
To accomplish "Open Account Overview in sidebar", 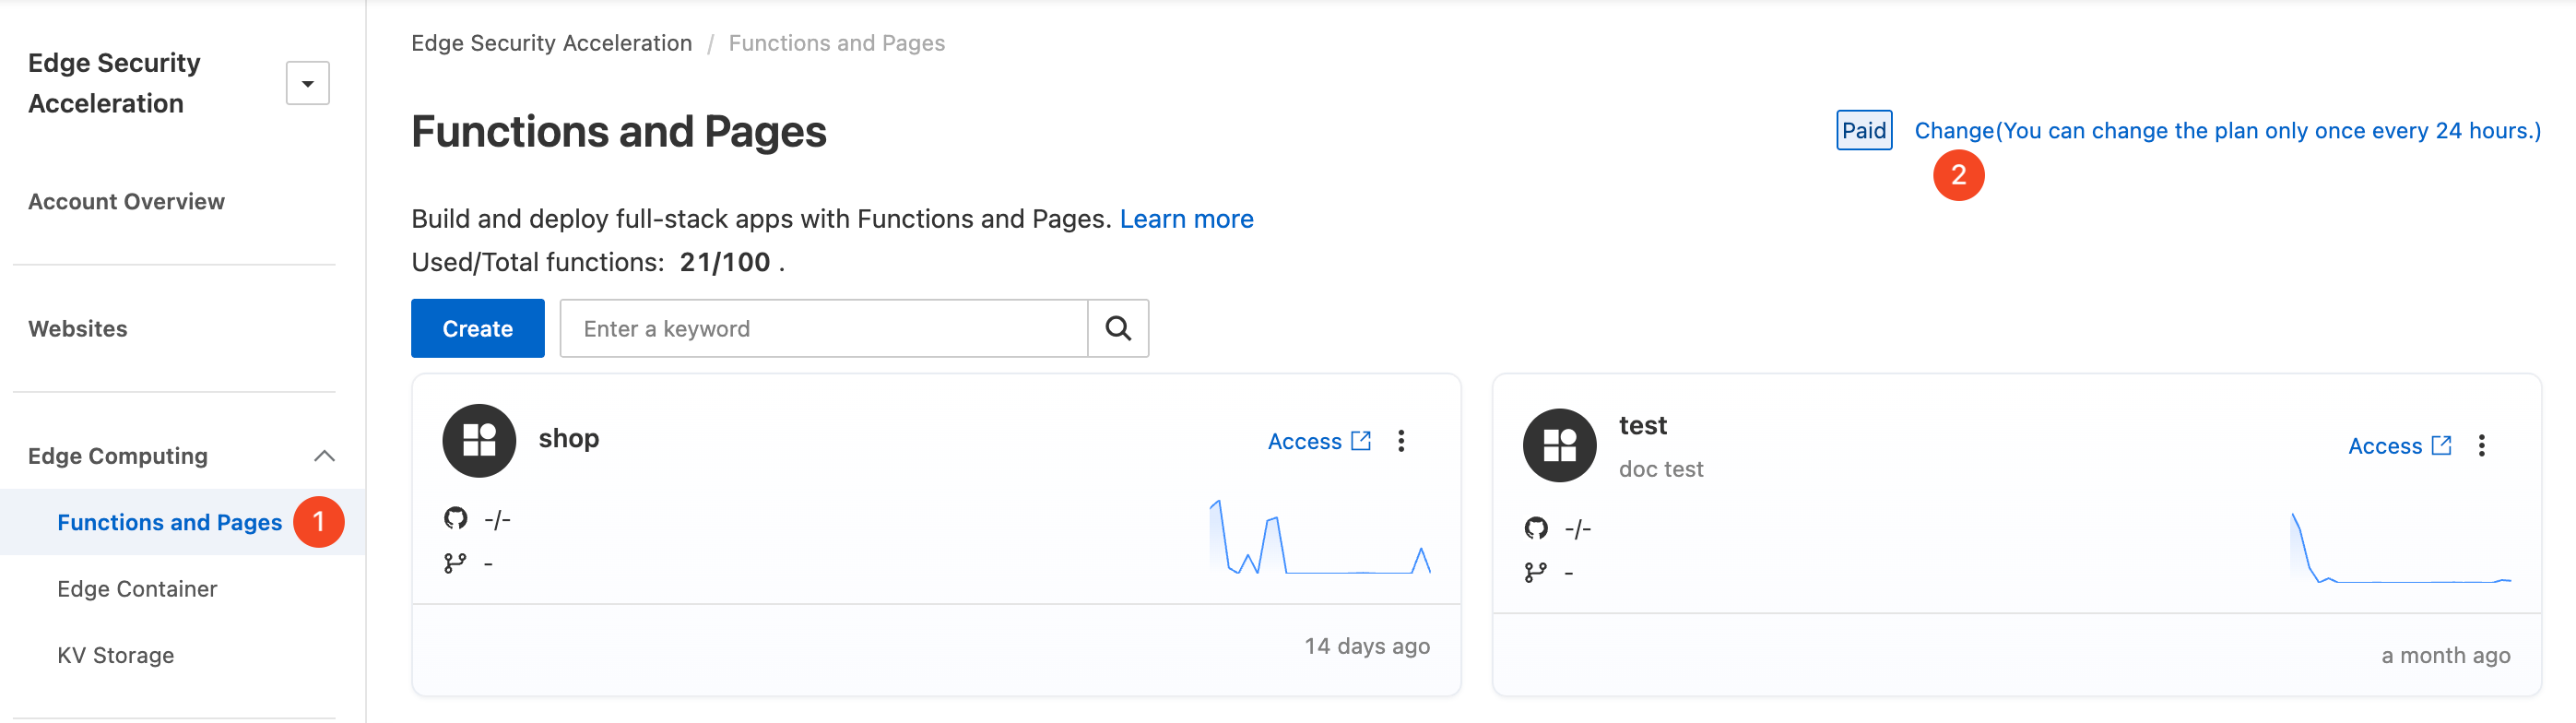I will click(126, 201).
